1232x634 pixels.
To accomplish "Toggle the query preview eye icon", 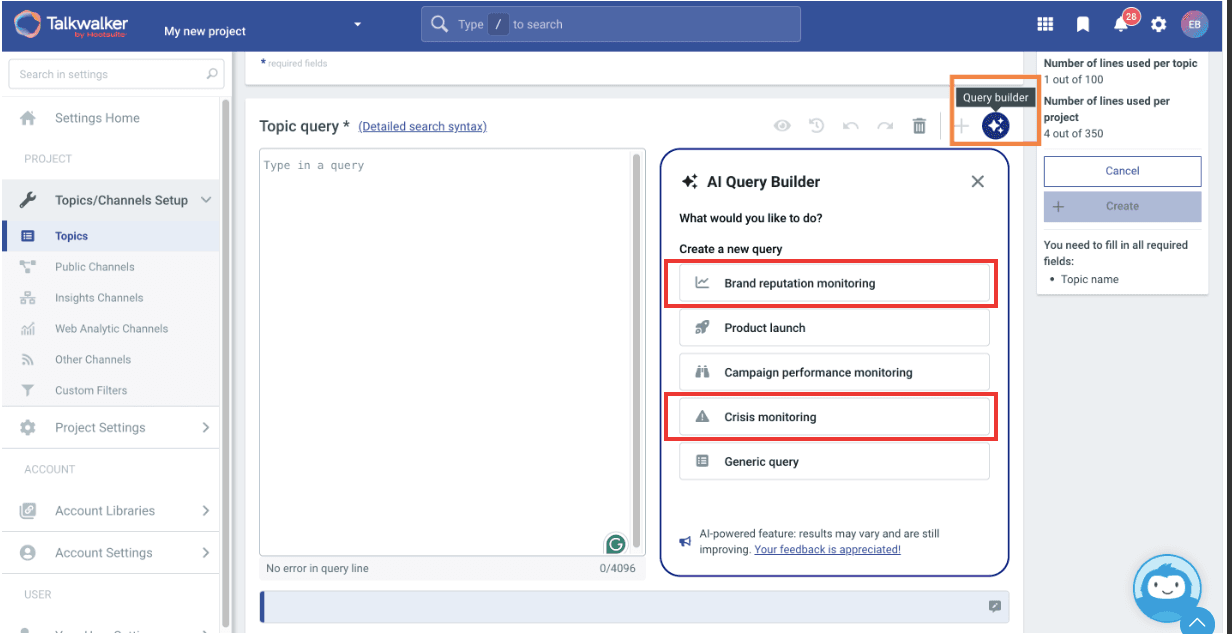I will coord(782,126).
